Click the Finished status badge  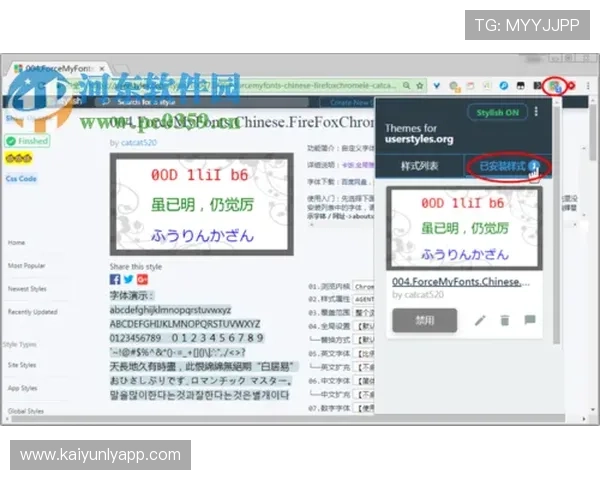27,141
